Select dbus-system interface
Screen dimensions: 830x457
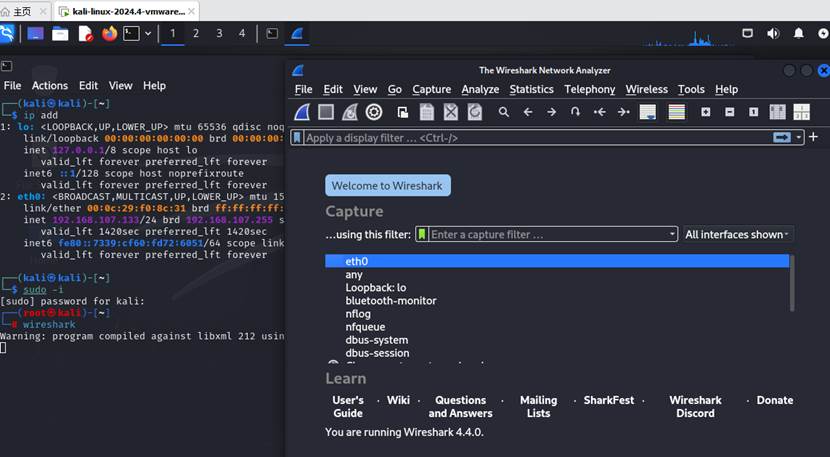557,340
